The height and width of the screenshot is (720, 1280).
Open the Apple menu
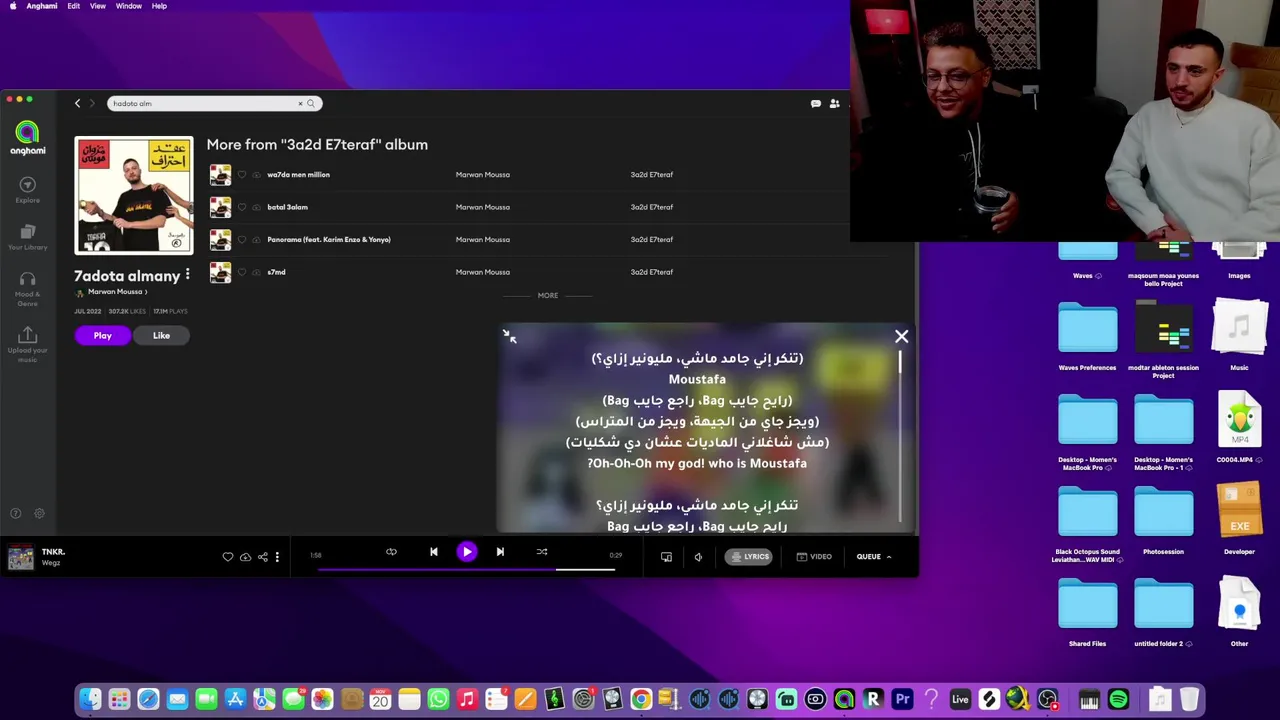[x=12, y=6]
